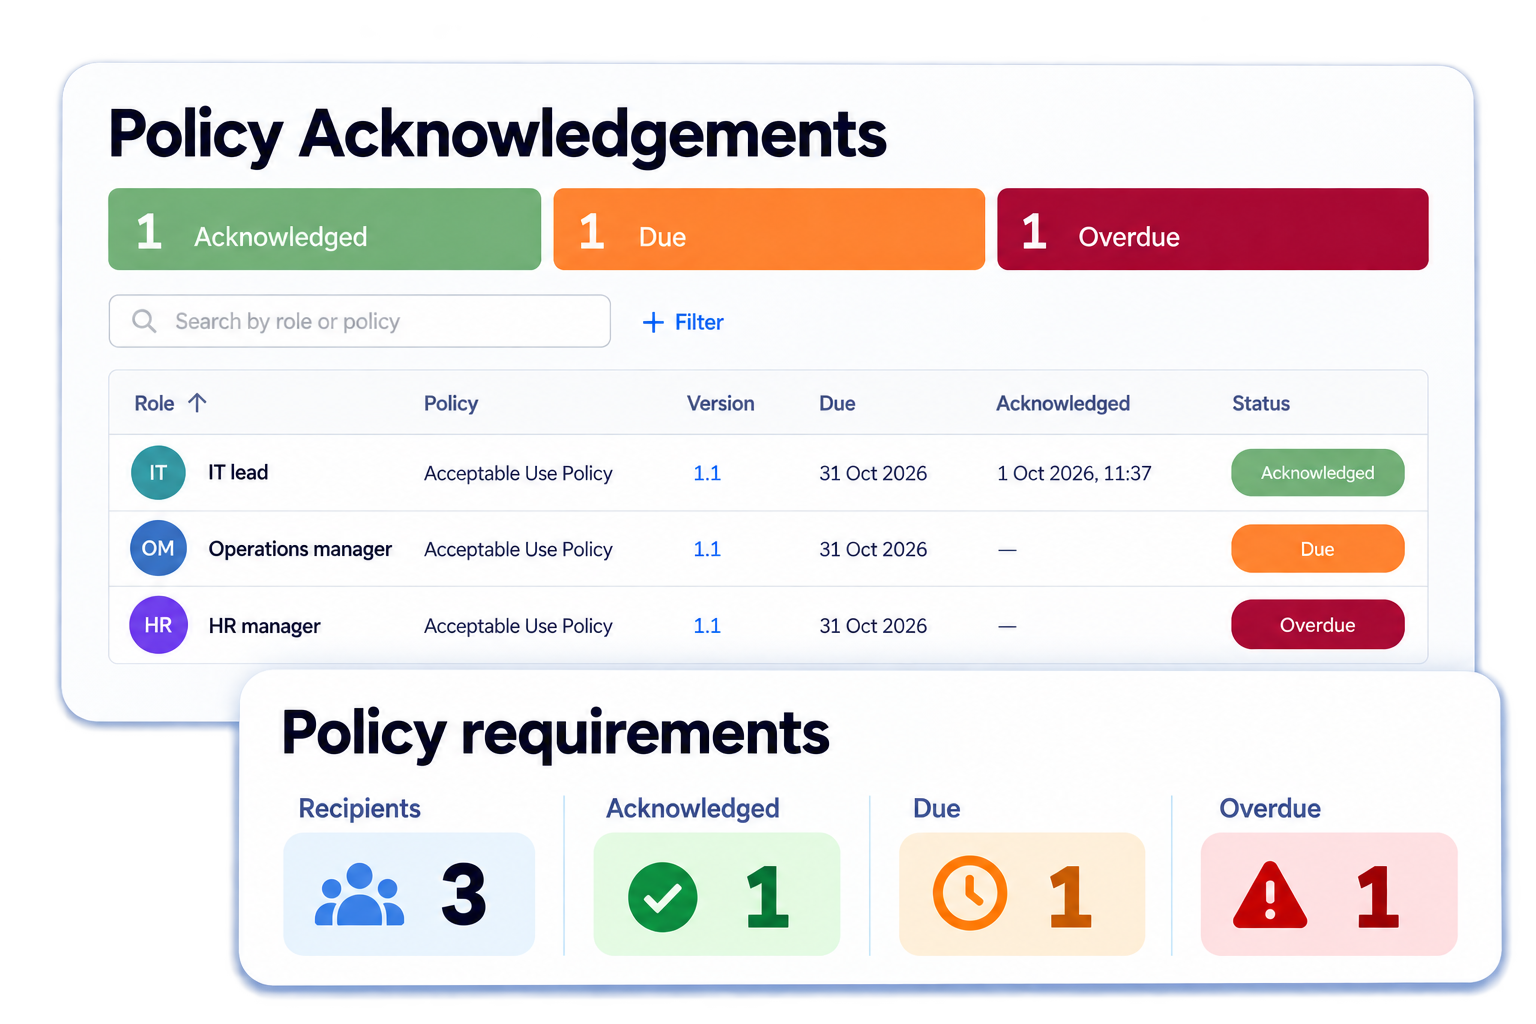Click the green checkmark Acknowledged icon
Viewport: 1536px width, 1024px height.
coord(663,896)
